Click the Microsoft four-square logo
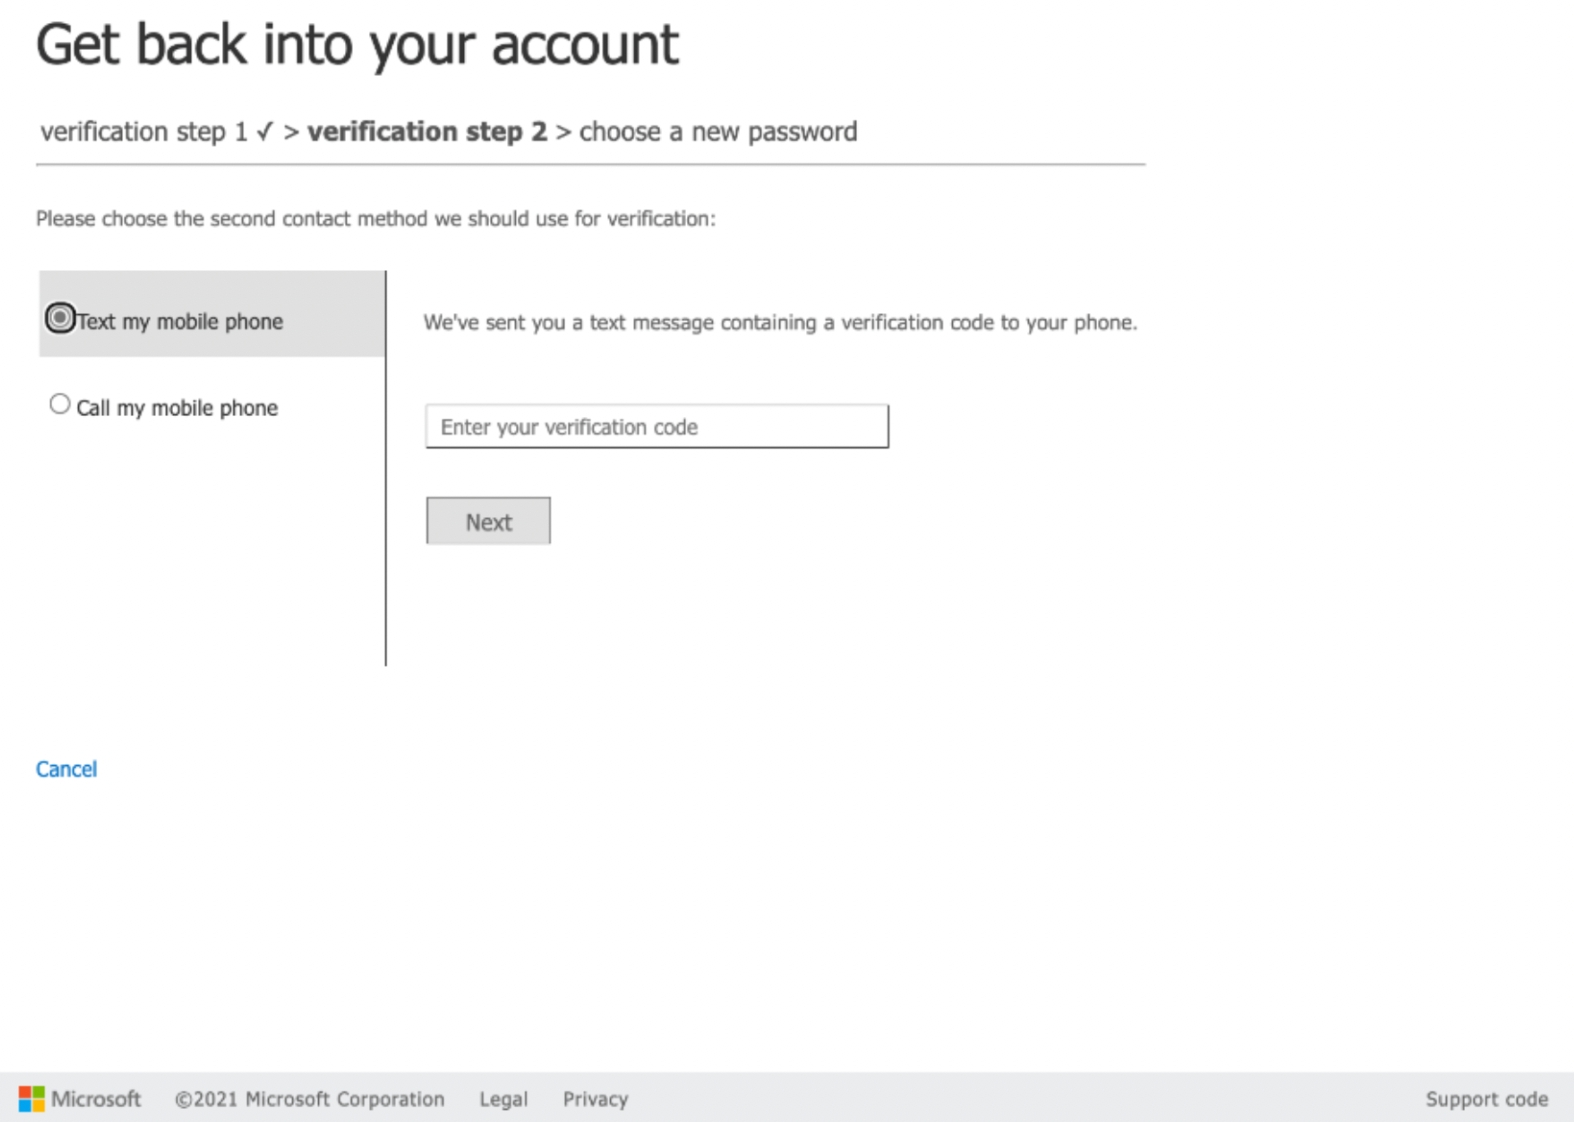Viewport: 1574px width, 1122px height. coord(31,1099)
